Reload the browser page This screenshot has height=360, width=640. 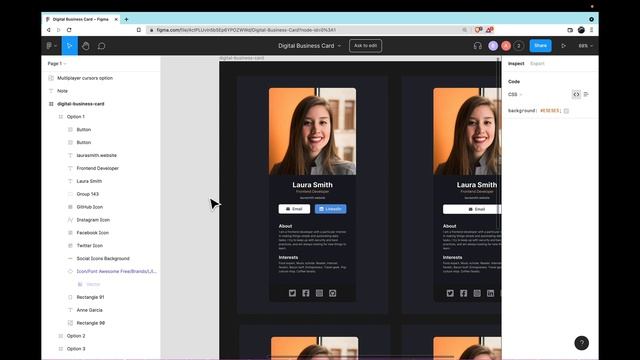click(69, 30)
